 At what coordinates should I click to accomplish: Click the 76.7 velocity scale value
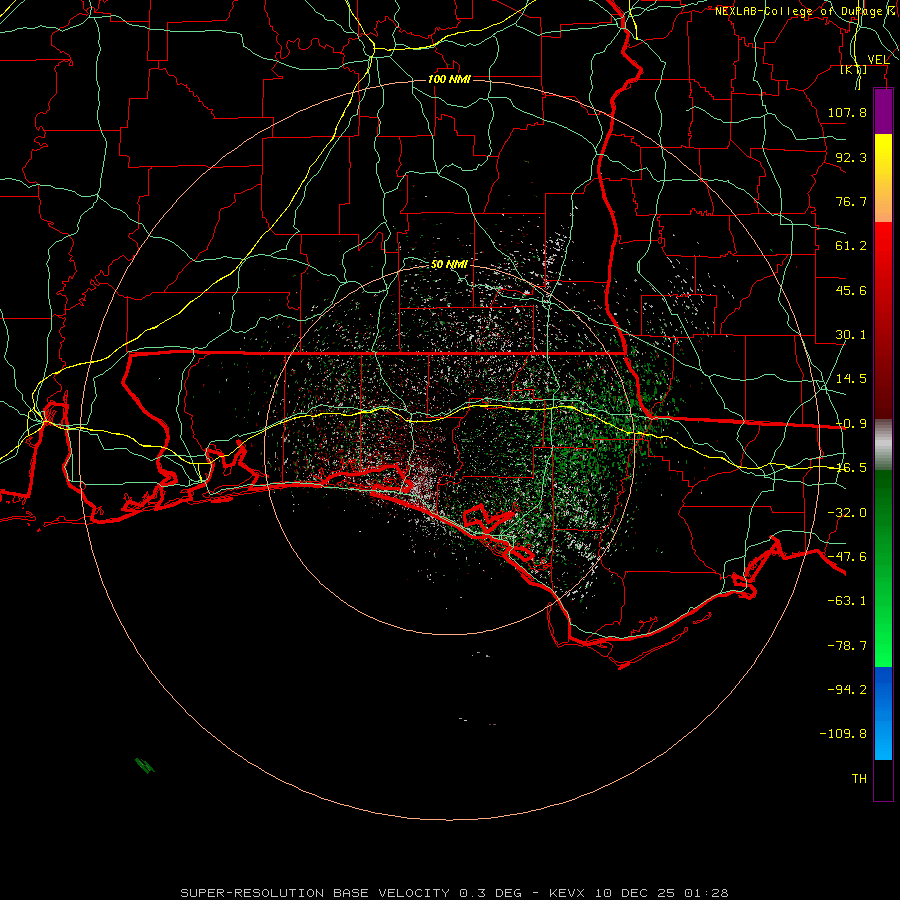click(x=851, y=201)
